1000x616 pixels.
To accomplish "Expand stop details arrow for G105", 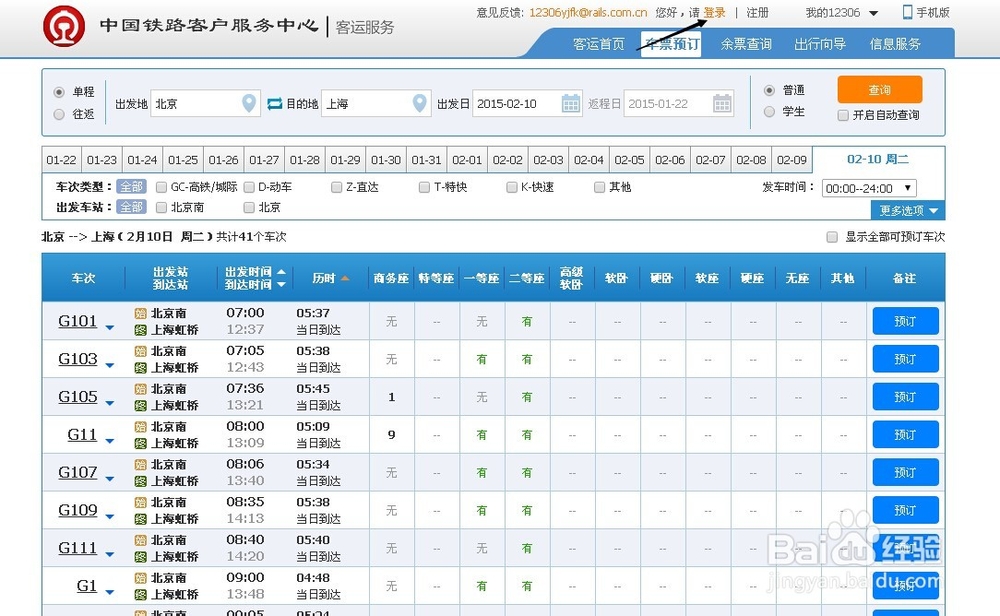I will (x=110, y=403).
